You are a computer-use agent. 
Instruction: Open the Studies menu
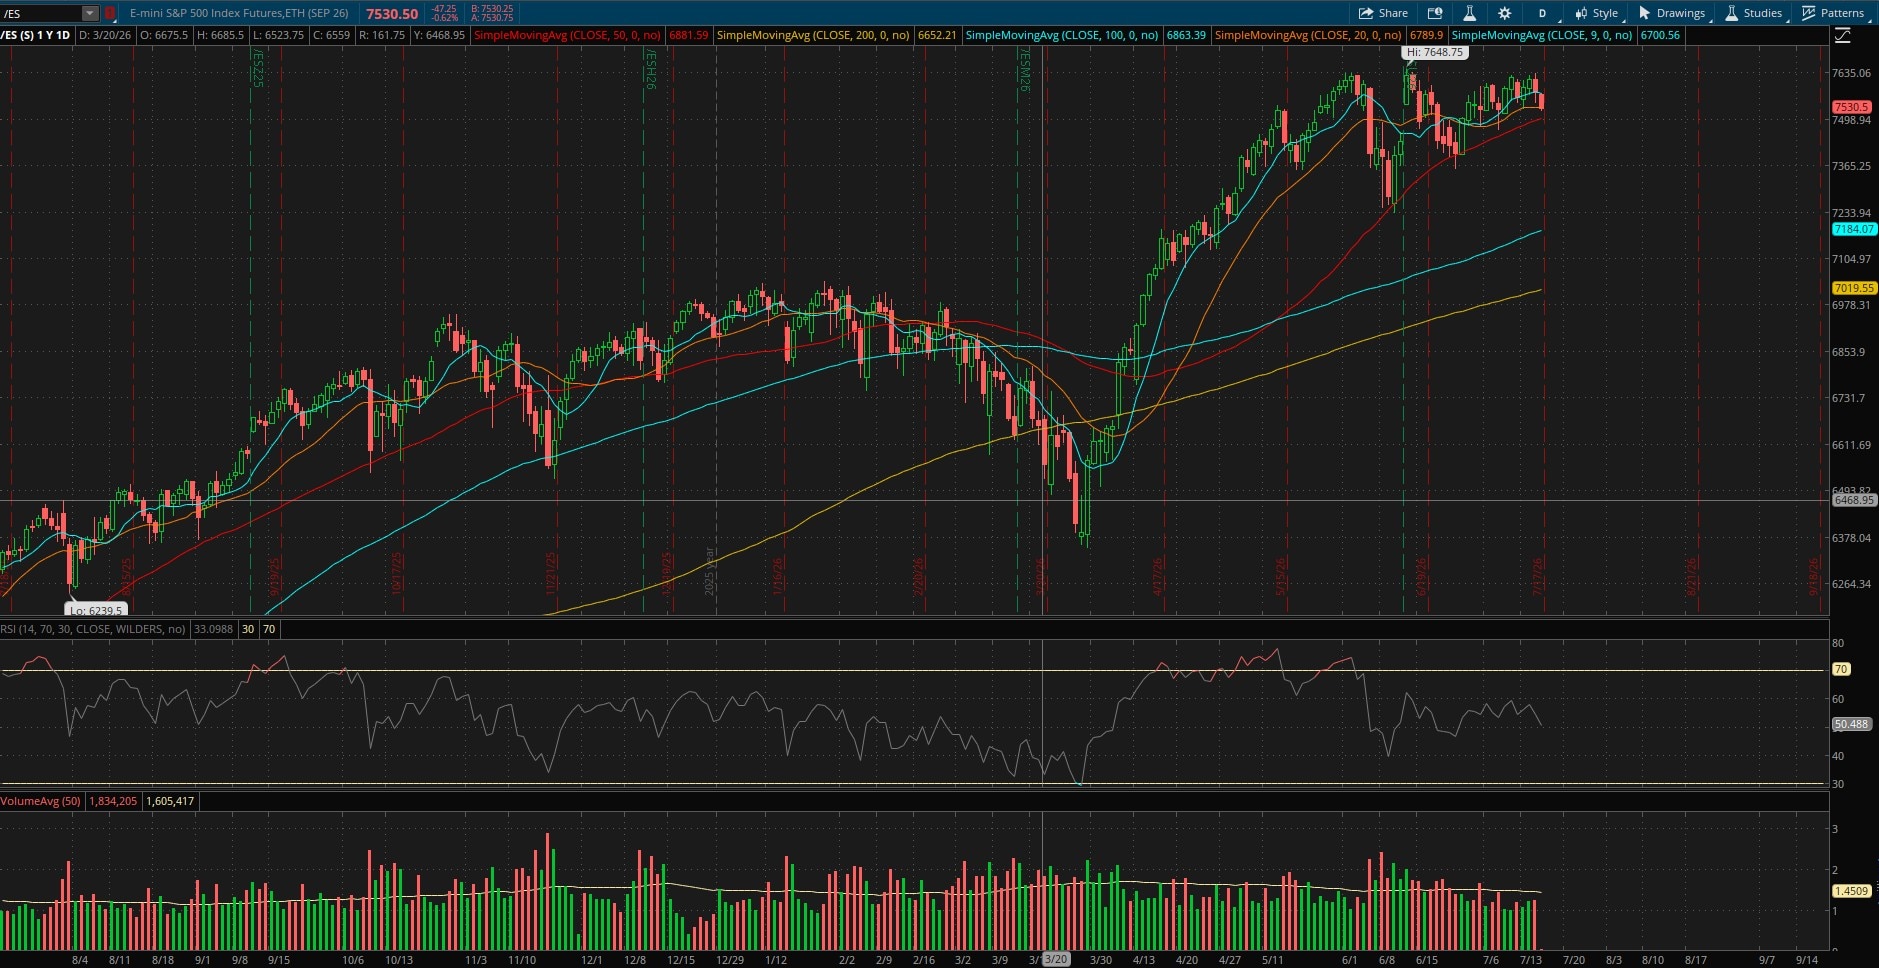[1754, 13]
